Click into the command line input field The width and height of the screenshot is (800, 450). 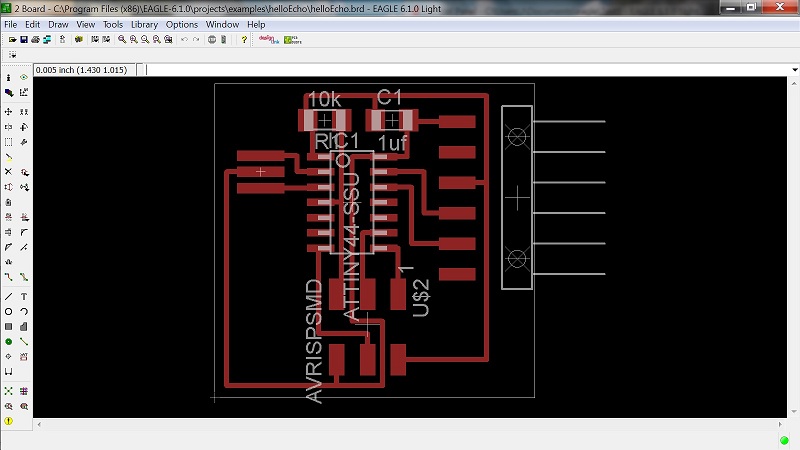pos(467,70)
